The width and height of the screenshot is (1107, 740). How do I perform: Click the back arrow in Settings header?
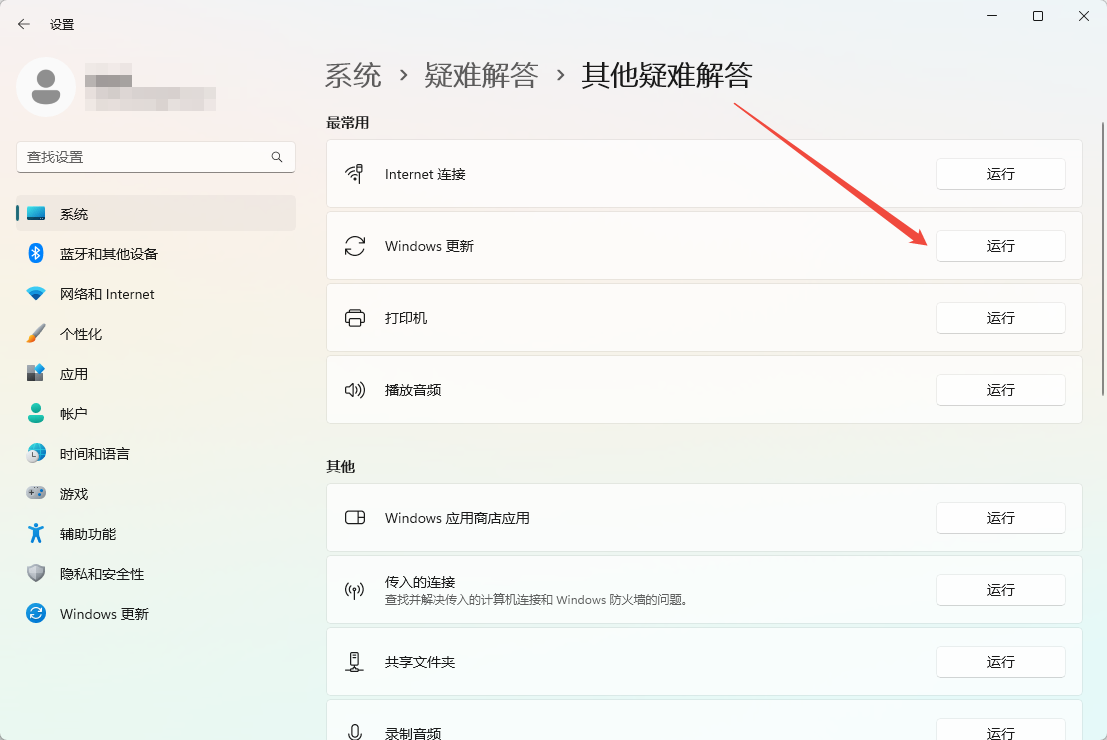(x=24, y=24)
